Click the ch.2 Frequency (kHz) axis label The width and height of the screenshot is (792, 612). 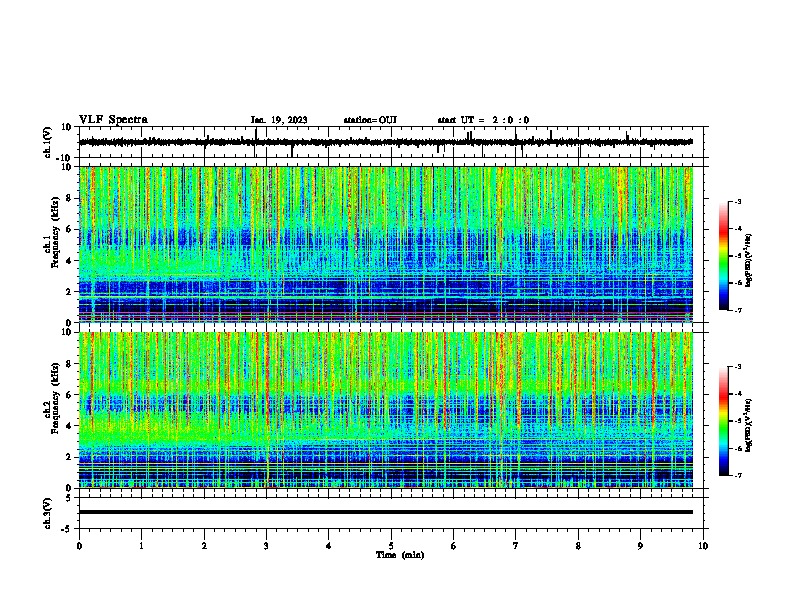point(51,399)
